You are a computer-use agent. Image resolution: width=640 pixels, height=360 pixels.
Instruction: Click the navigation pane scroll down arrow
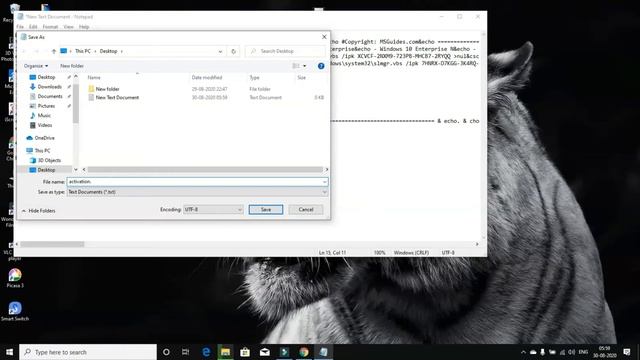pyautogui.click(x=76, y=169)
